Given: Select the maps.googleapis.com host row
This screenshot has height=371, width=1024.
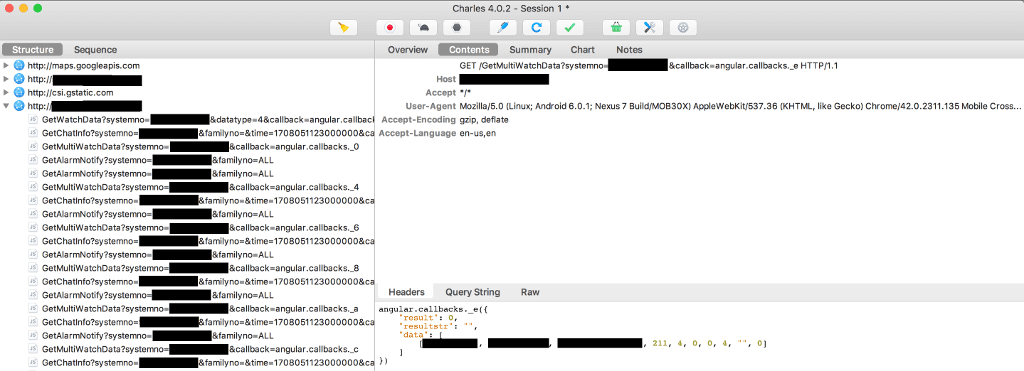Looking at the screenshot, I should pos(187,65).
